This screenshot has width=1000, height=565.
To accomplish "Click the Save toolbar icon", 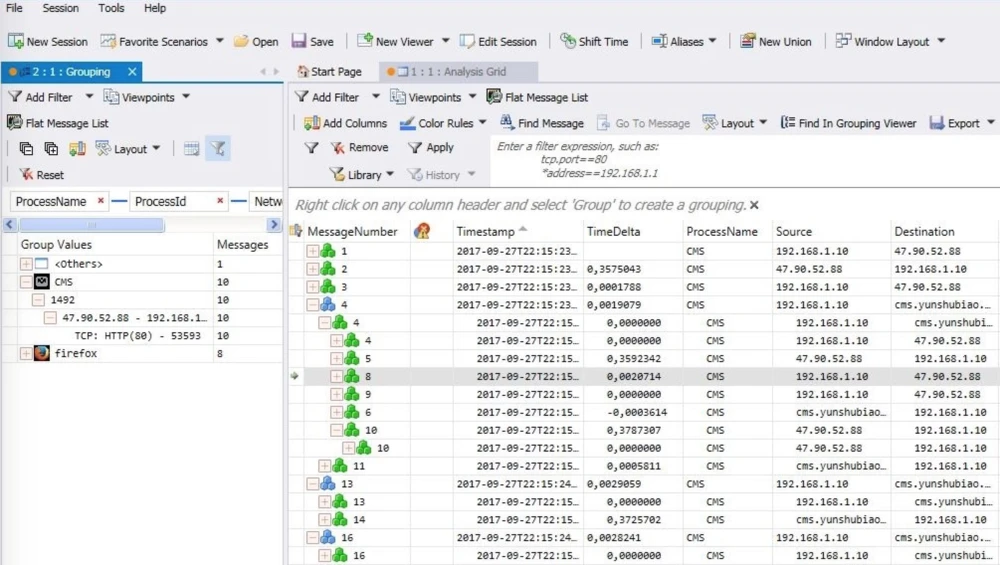I will pos(299,42).
